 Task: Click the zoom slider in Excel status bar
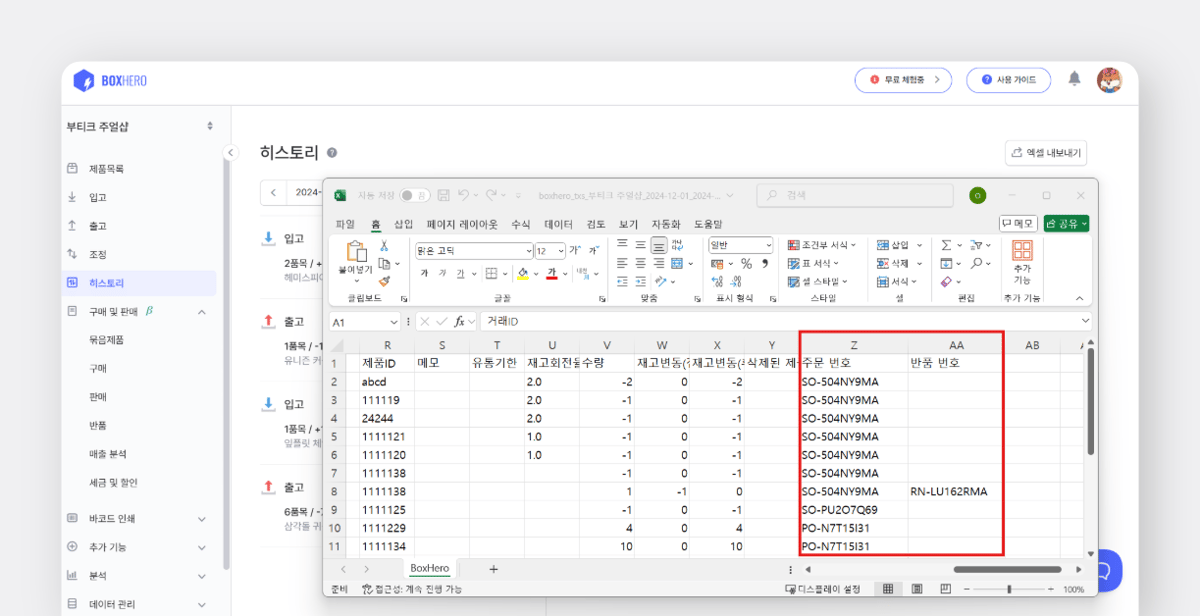pyautogui.click(x=1009, y=589)
